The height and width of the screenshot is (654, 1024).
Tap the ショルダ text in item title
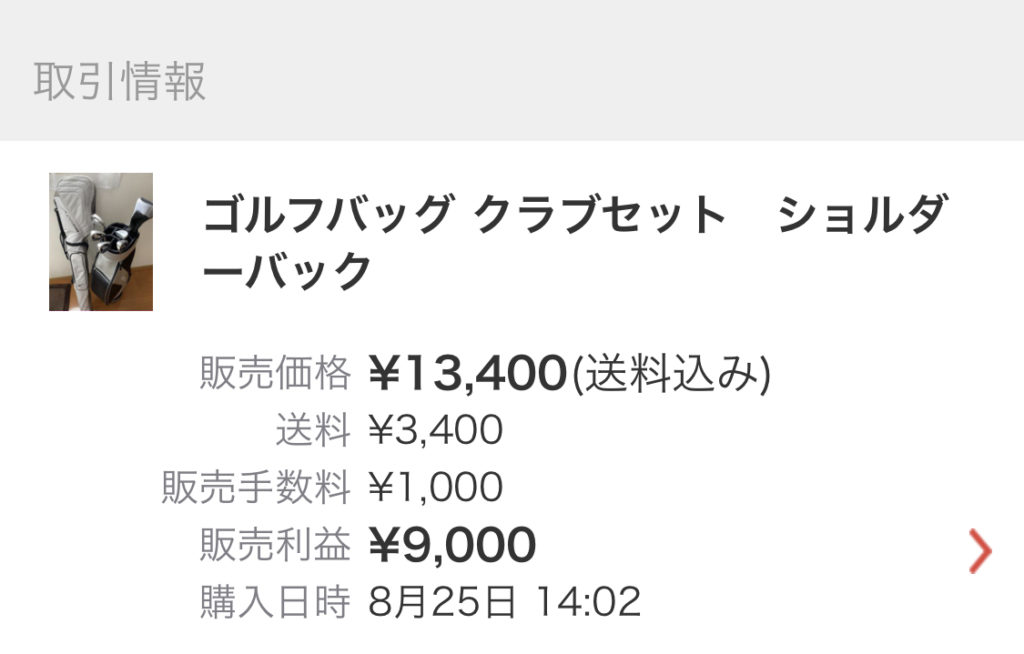pyautogui.click(x=862, y=214)
